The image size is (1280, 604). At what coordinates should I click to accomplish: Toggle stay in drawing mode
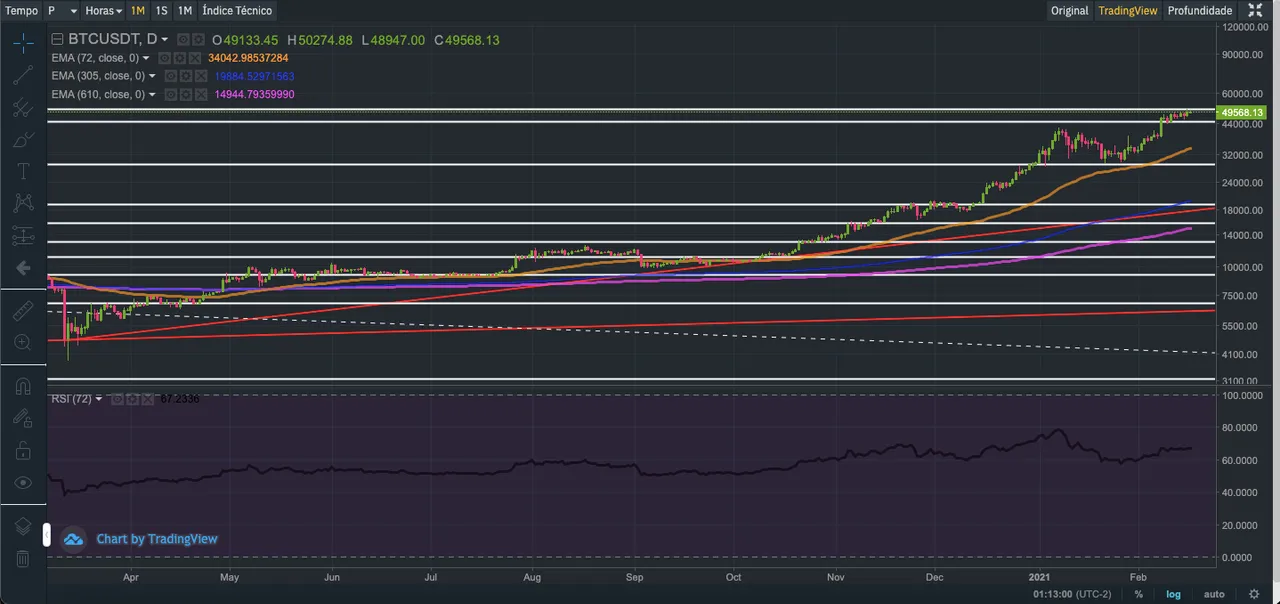click(x=23, y=418)
